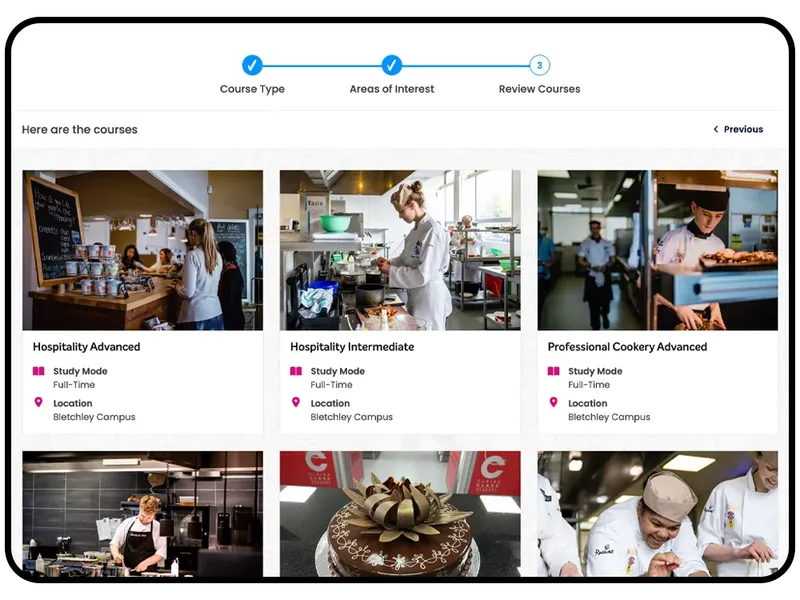Click Study Mode book icon in Hospitality Advanced
The height and width of the screenshot is (600, 800).
[x=39, y=371]
